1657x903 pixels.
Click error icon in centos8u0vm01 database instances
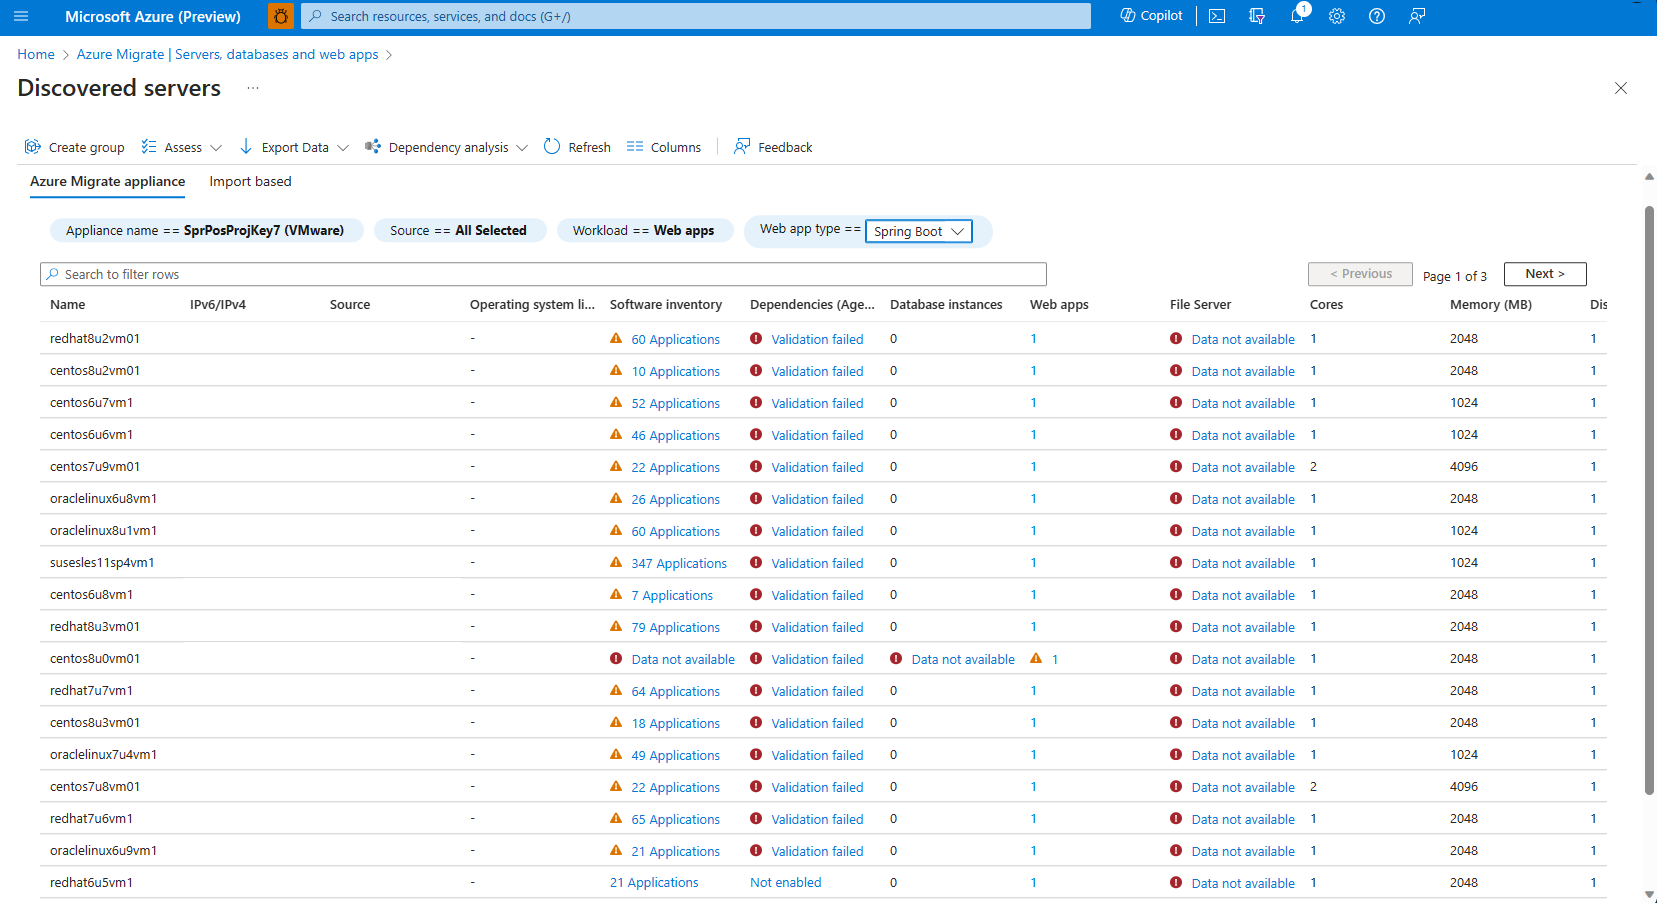pyautogui.click(x=896, y=659)
